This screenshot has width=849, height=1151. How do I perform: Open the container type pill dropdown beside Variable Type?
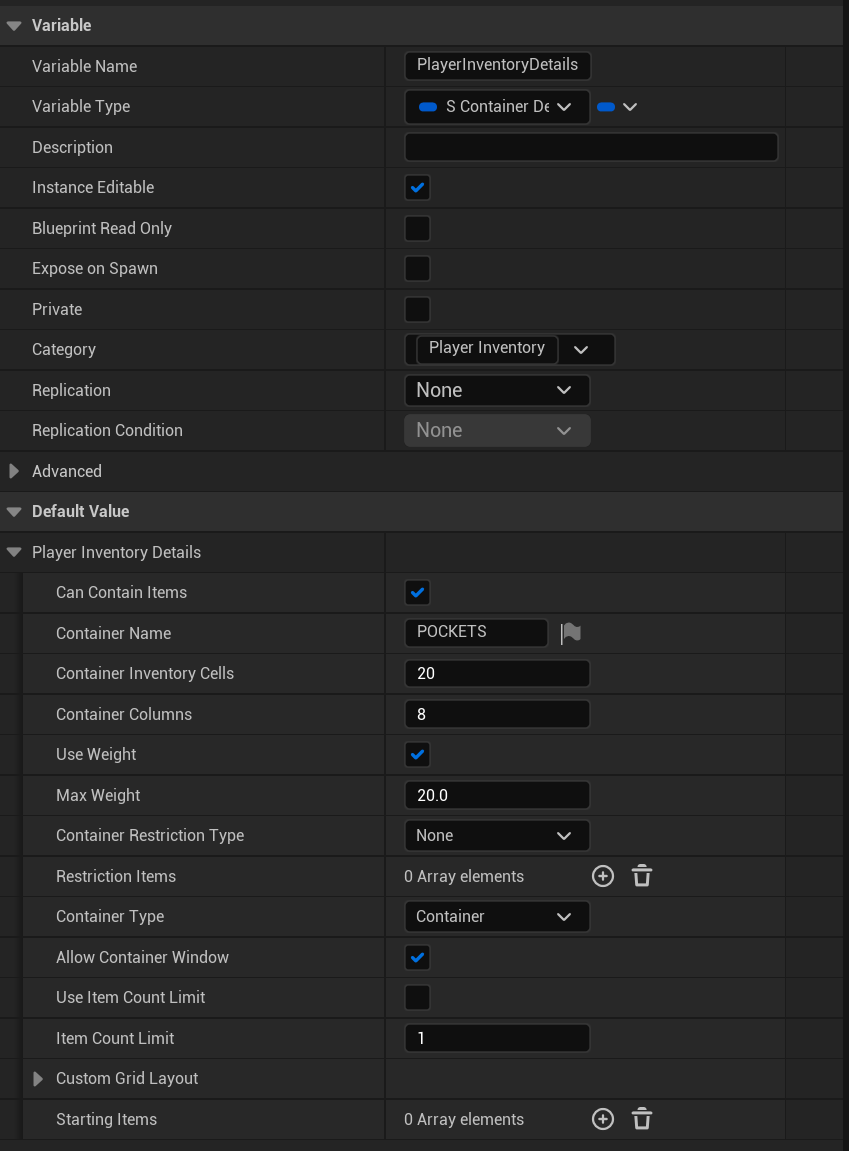[x=617, y=107]
